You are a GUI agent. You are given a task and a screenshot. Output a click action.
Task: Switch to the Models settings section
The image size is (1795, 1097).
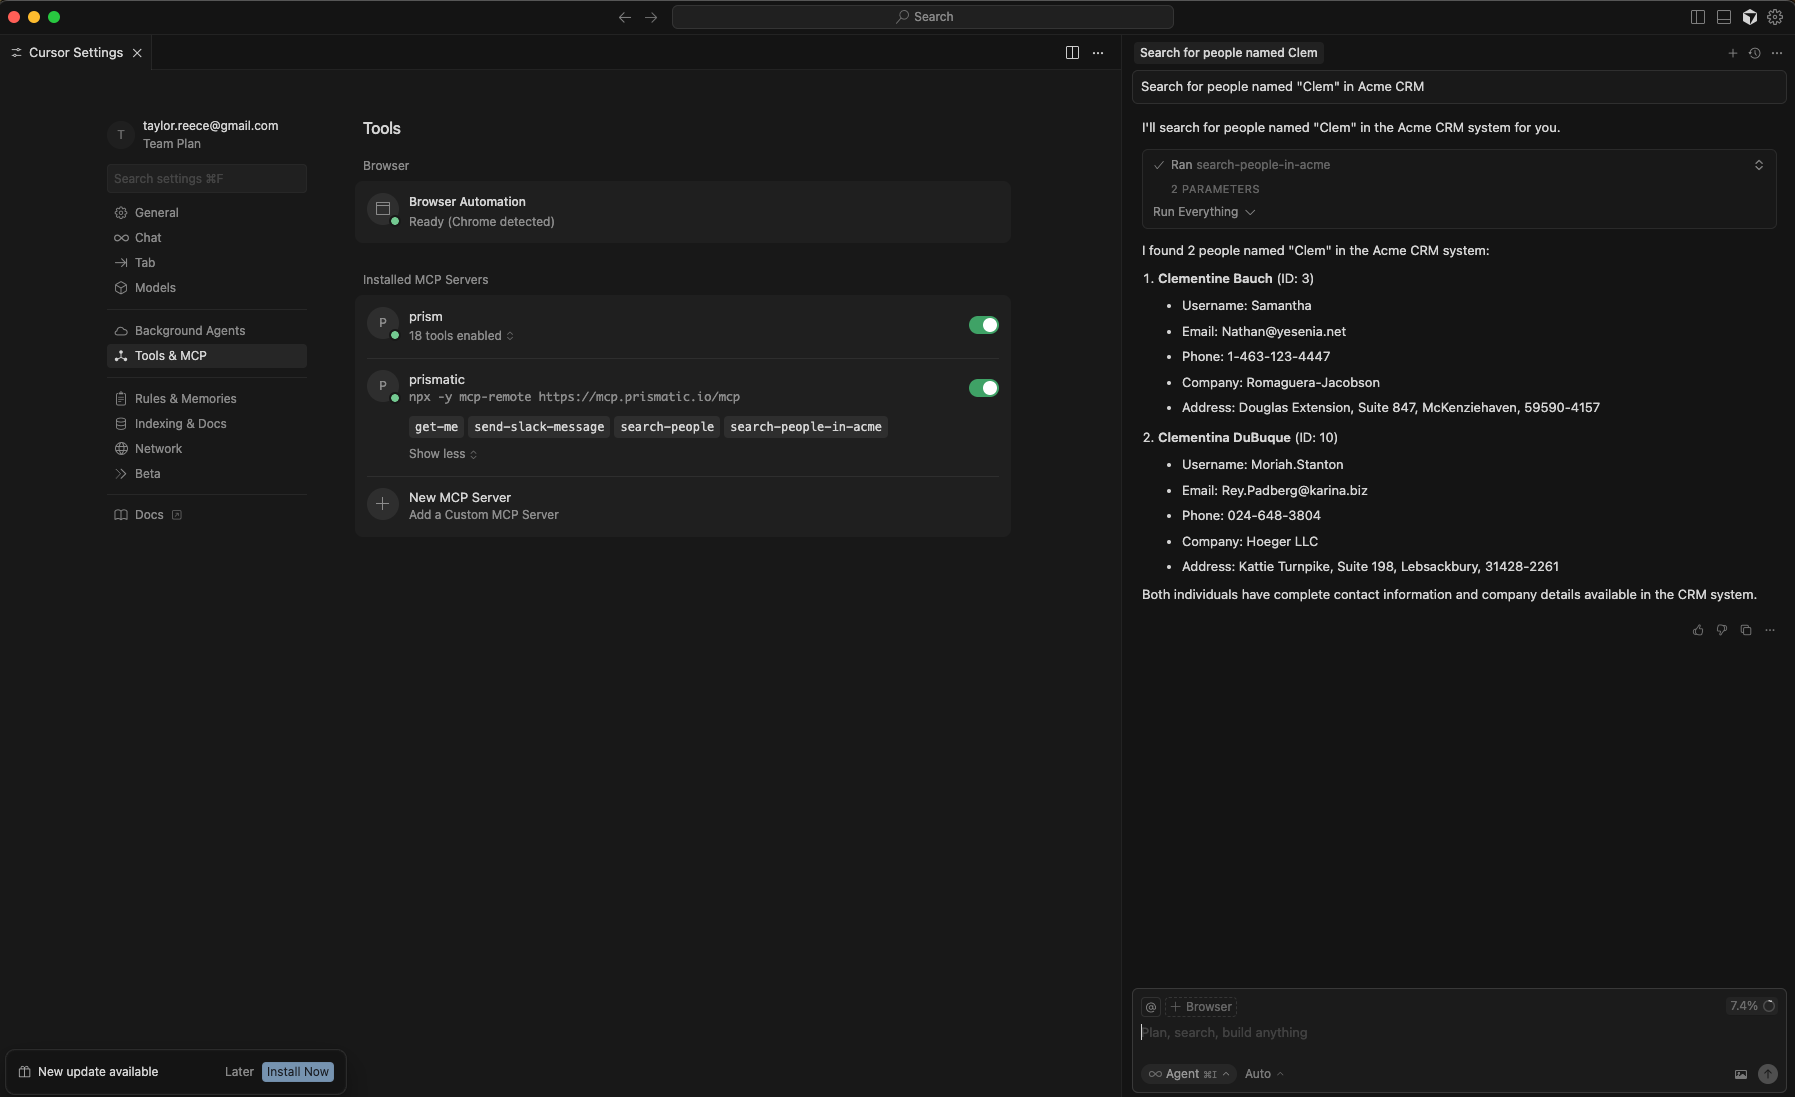click(x=156, y=288)
